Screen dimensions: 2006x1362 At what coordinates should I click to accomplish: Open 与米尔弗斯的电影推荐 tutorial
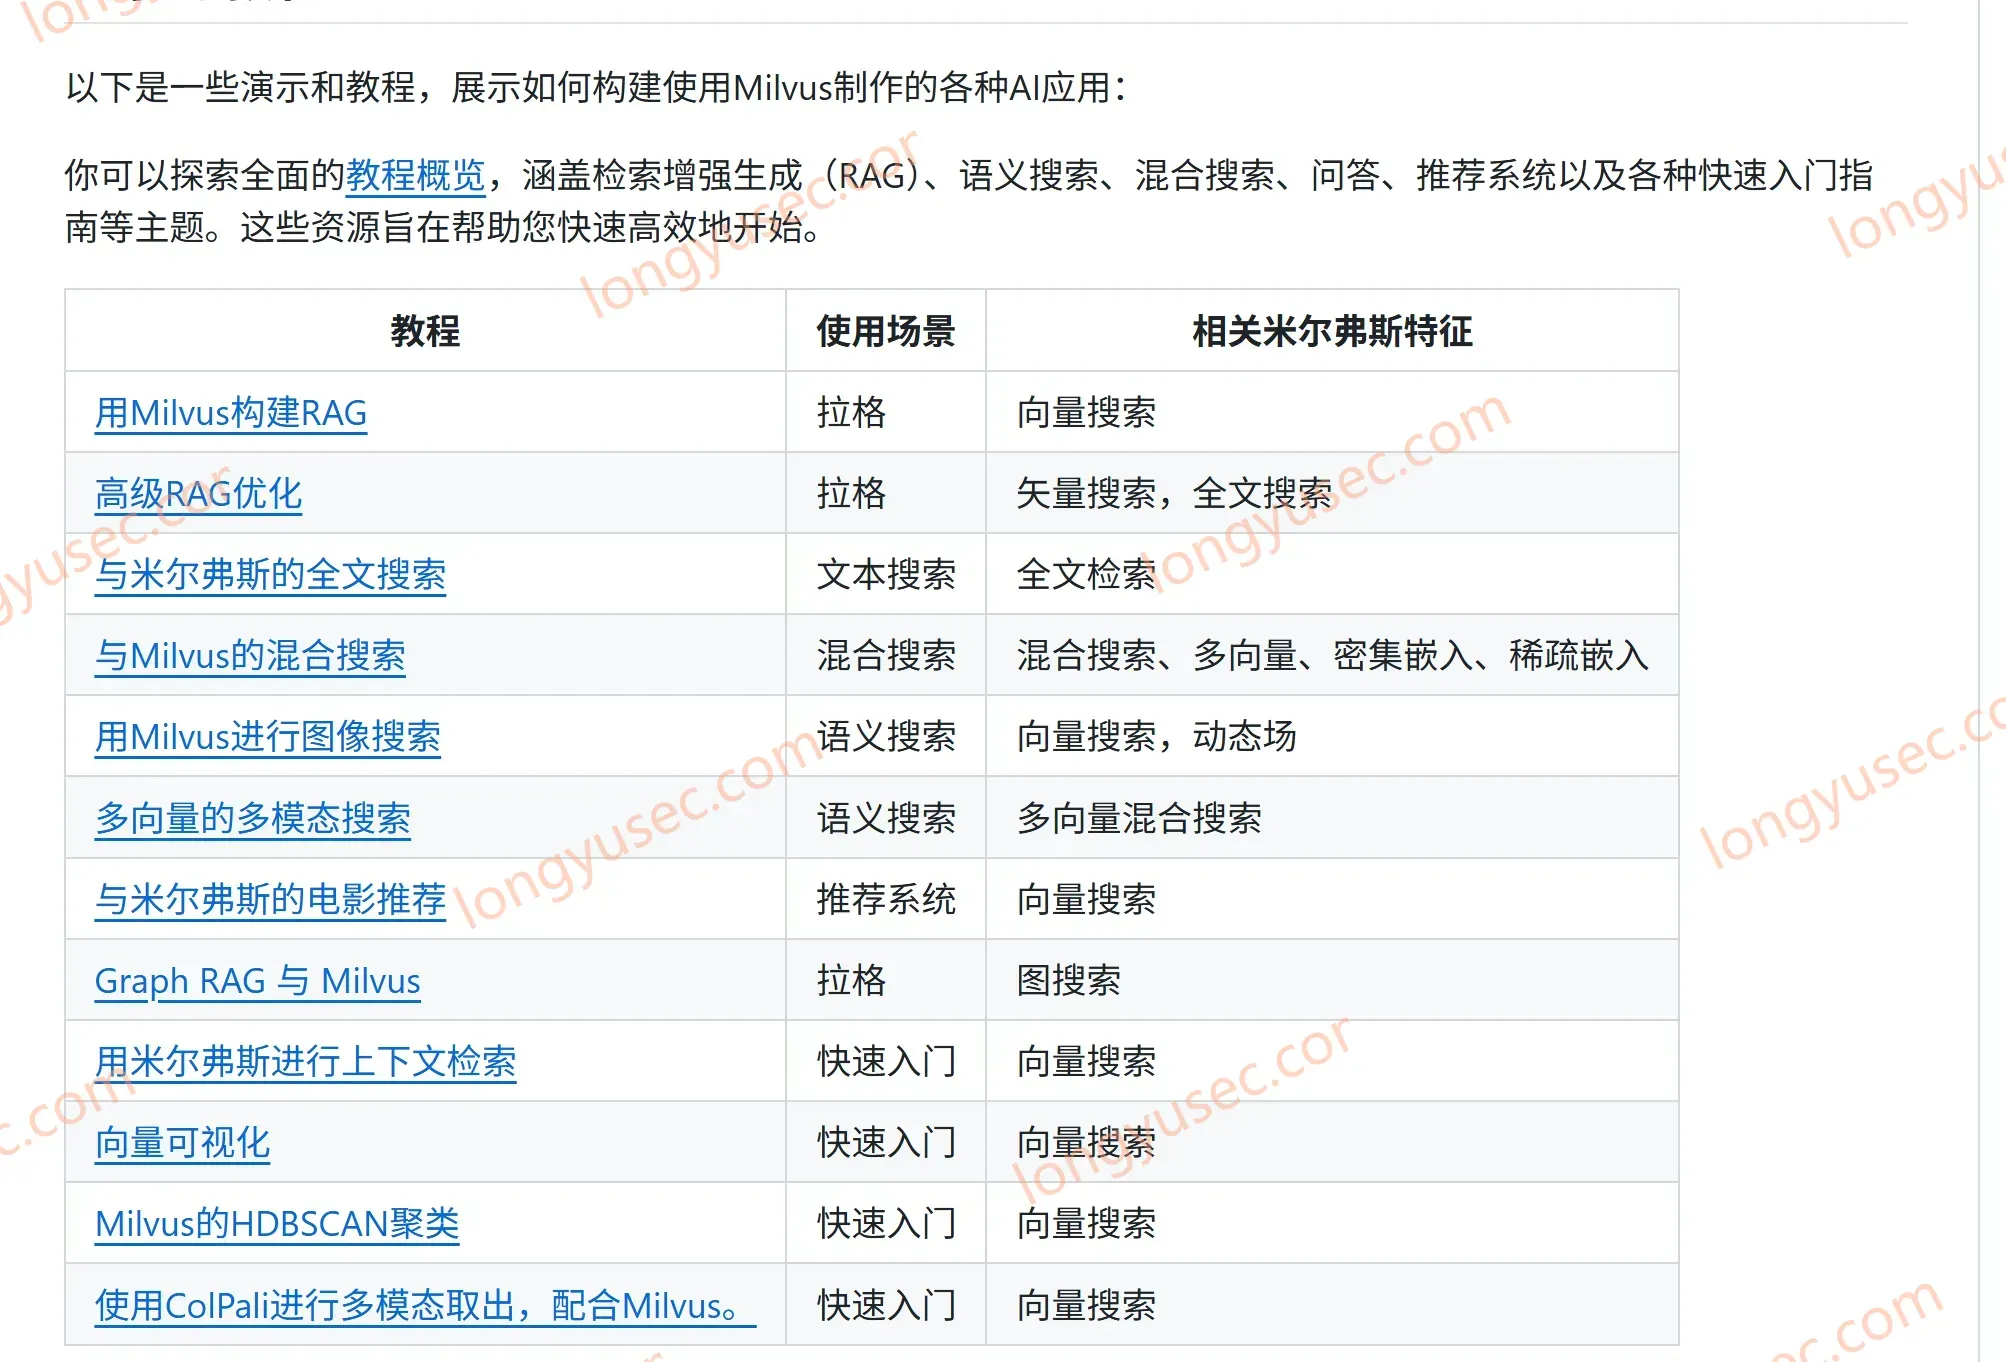(x=270, y=899)
